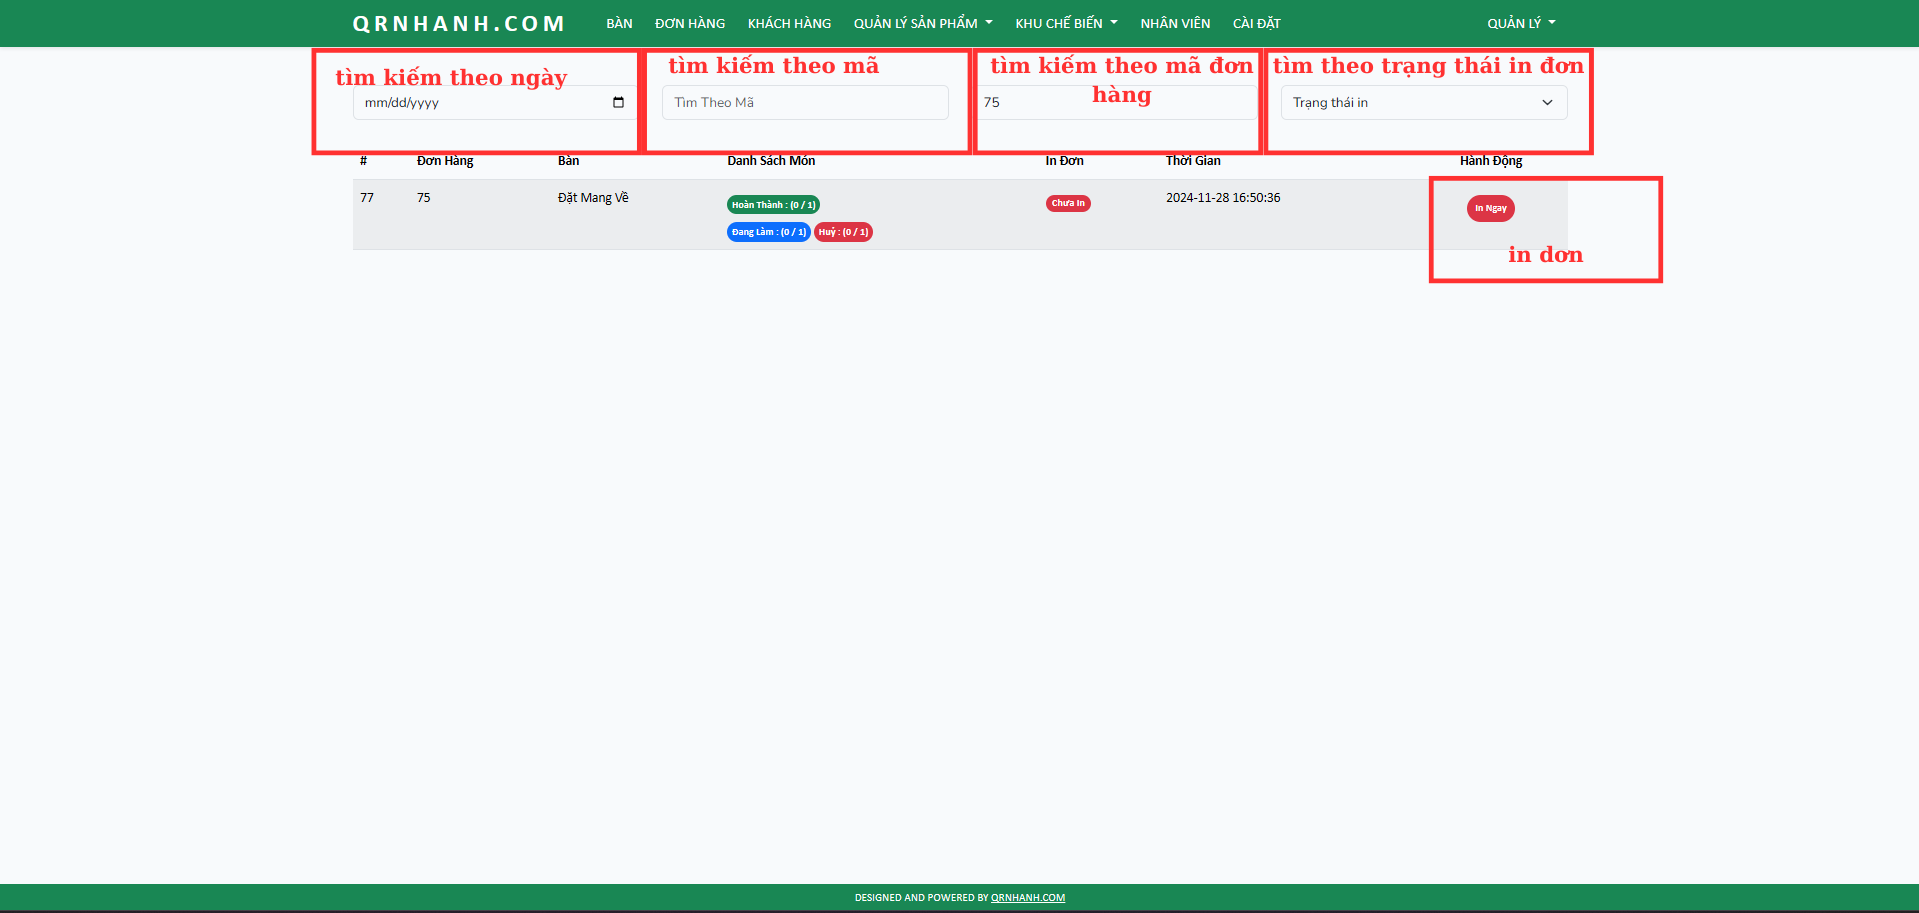This screenshot has width=1919, height=913.
Task: Click the QRNHANH.COM logo
Action: pos(459,23)
